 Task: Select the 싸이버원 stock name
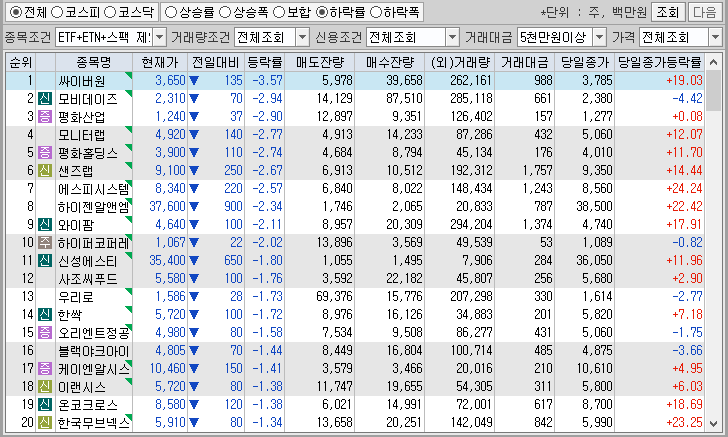(x=82, y=81)
